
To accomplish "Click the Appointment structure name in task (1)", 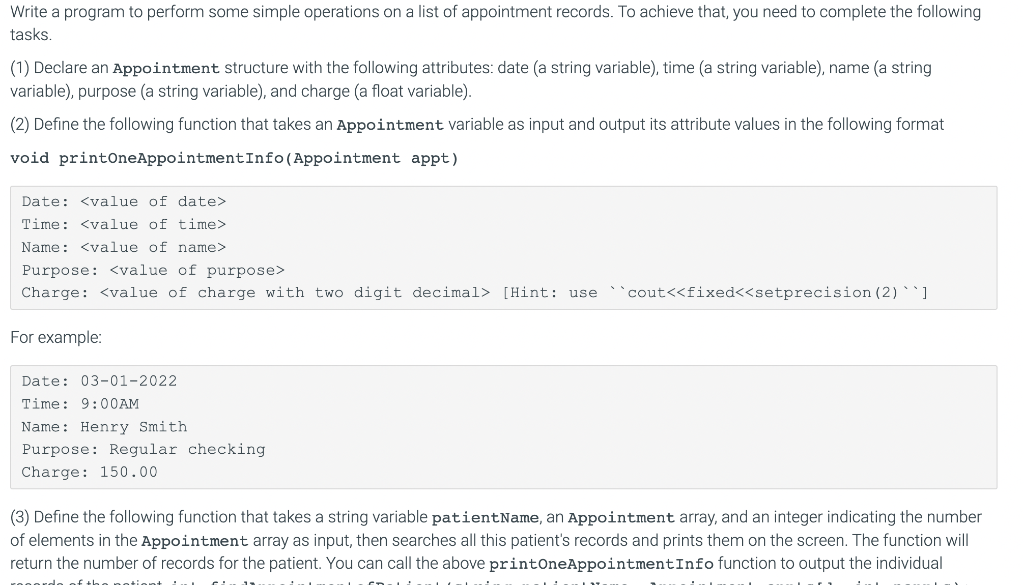I will [166, 68].
